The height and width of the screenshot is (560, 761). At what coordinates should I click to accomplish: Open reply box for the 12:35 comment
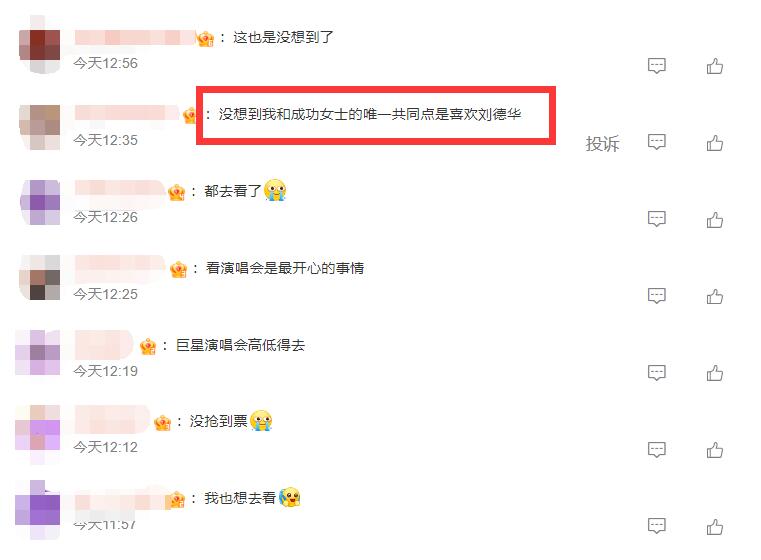coord(657,142)
